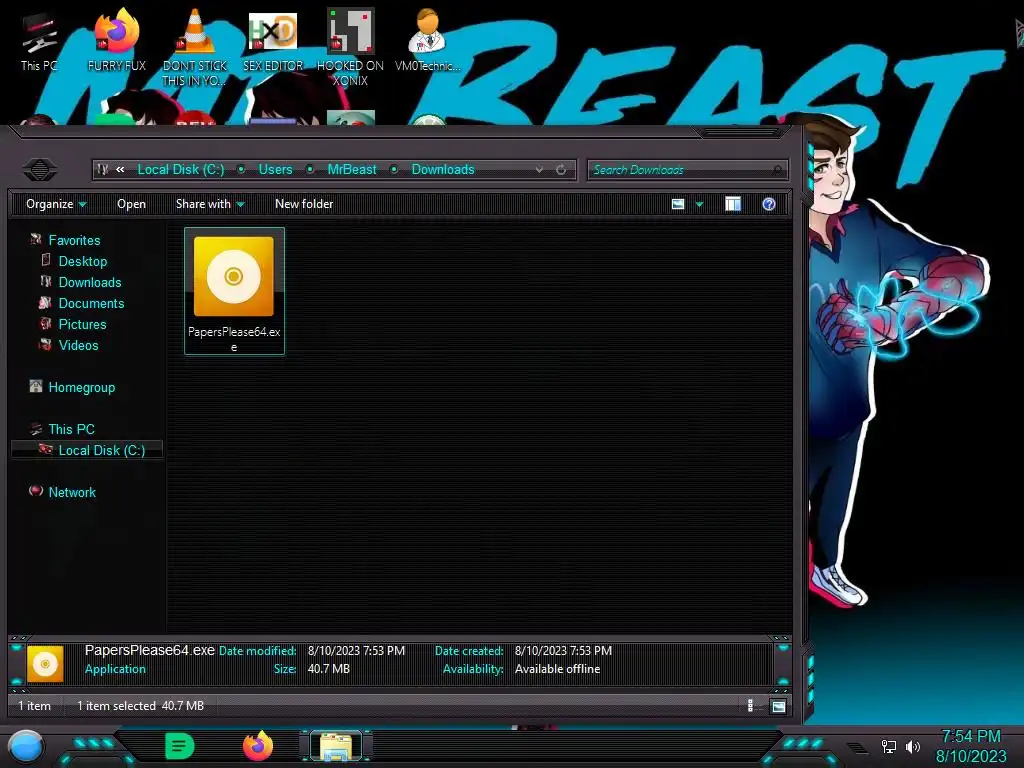Launch FURRY FUX Firefox desktop shortcut

click(117, 40)
